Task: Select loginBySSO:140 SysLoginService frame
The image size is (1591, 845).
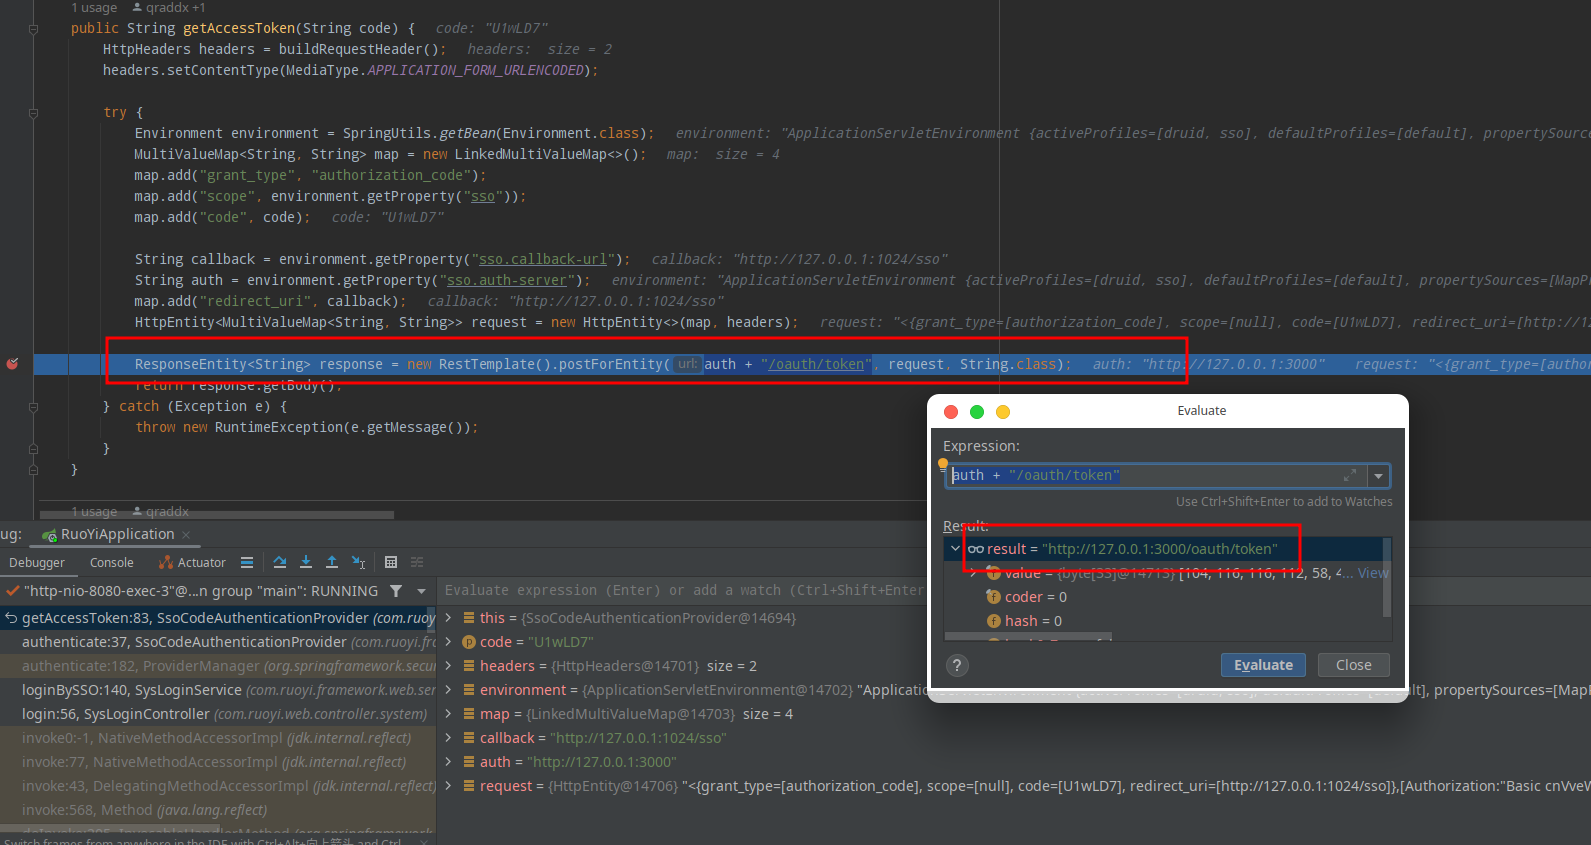Action: tap(218, 690)
